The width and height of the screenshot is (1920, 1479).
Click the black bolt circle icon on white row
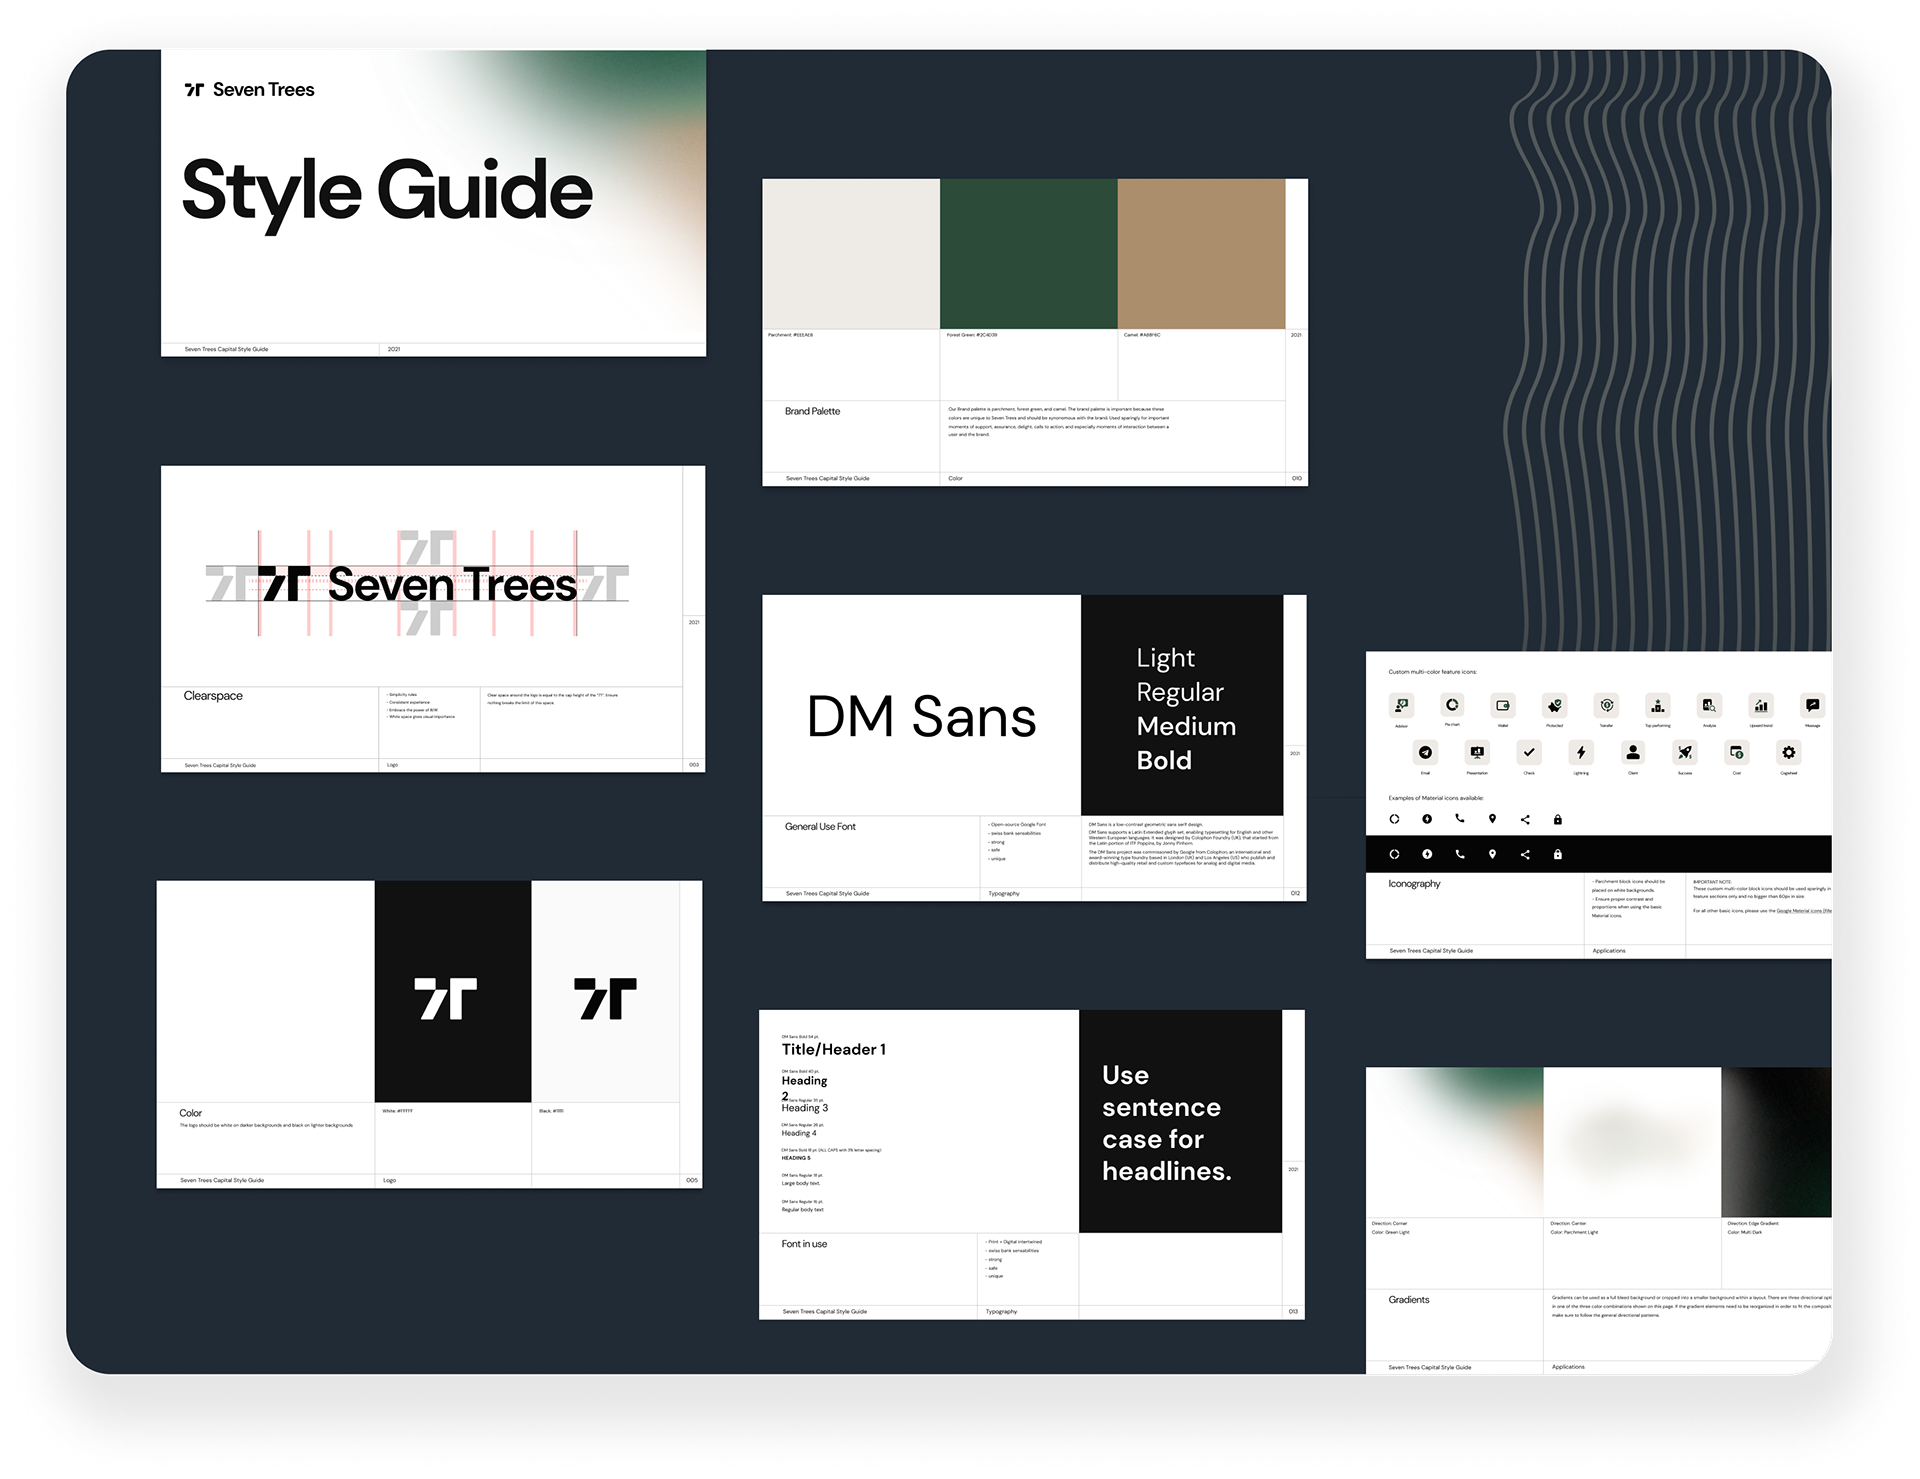tap(1427, 819)
